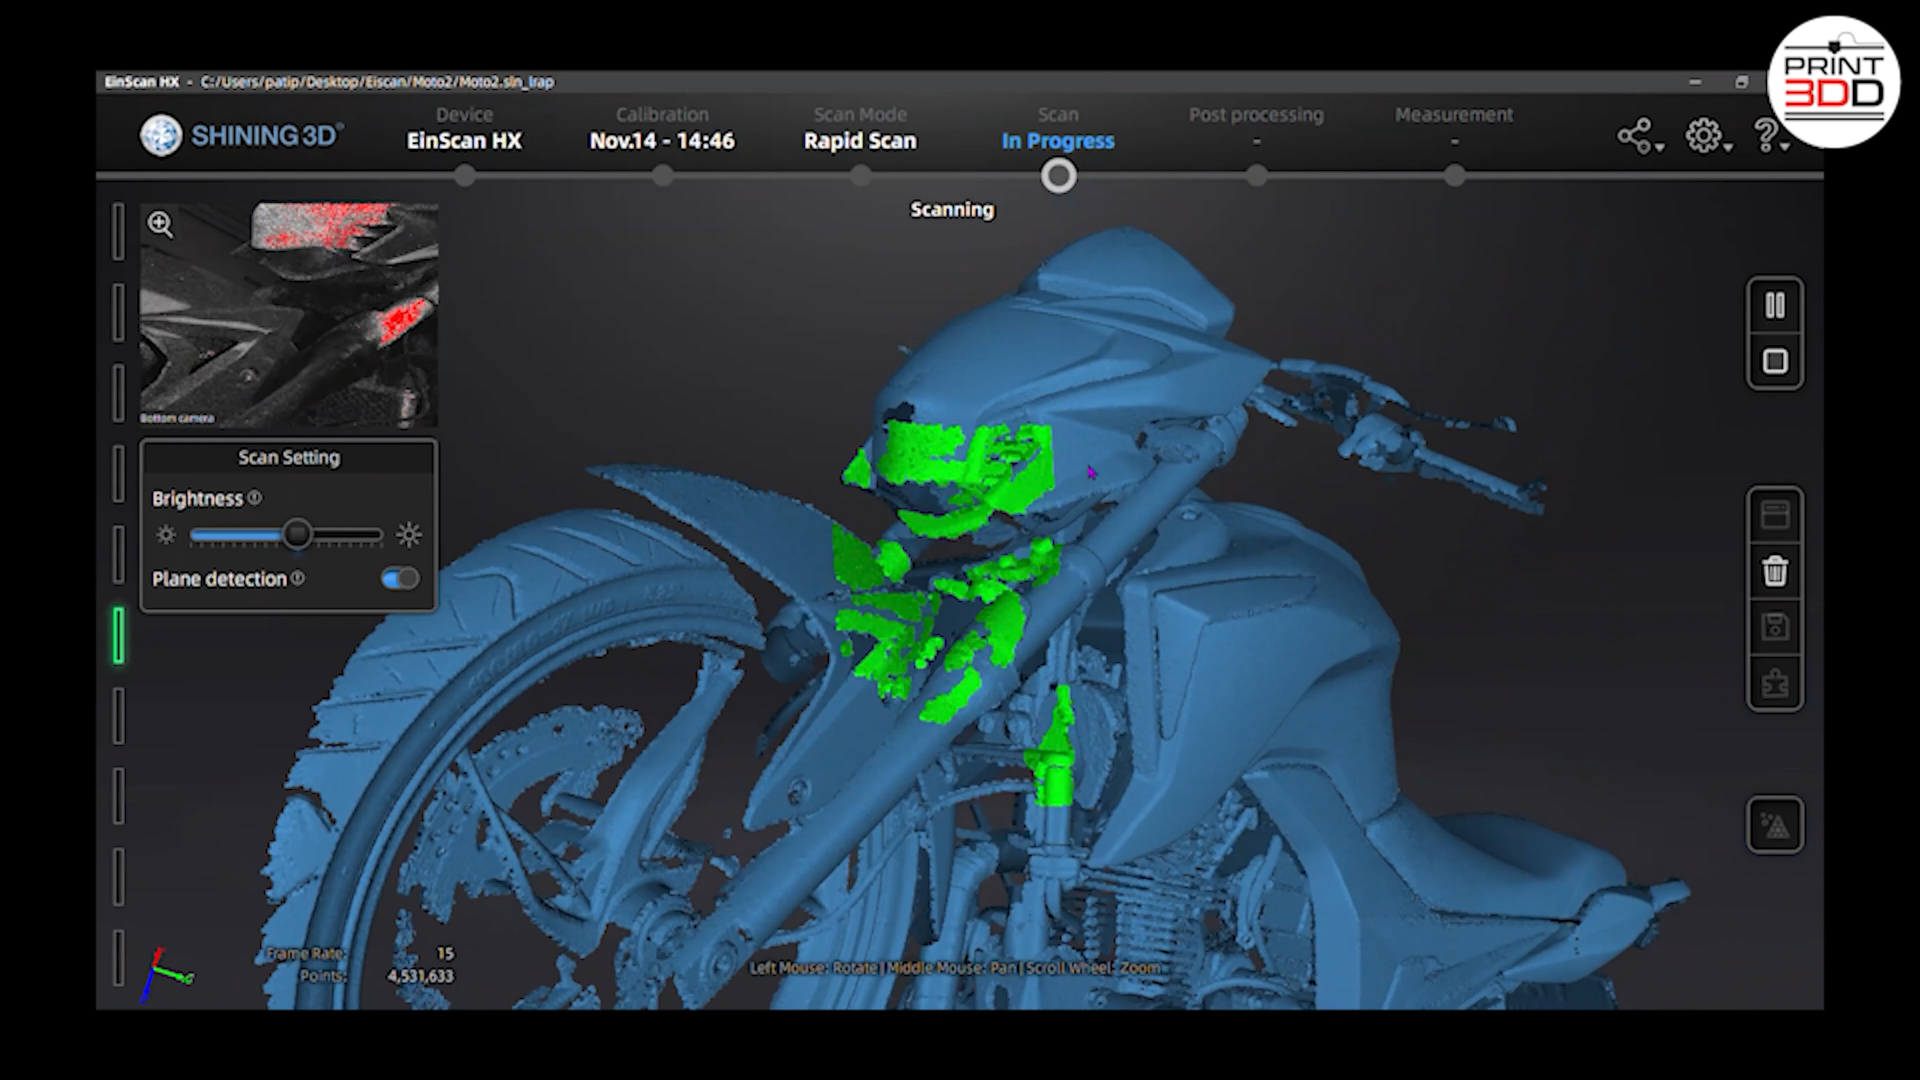Screen dimensions: 1920x1080
Task: Click the Plane detection label text
Action: (x=219, y=579)
